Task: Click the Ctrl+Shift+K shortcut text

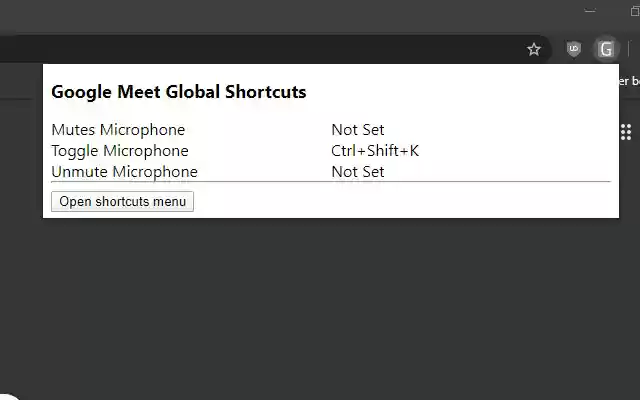Action: point(375,151)
